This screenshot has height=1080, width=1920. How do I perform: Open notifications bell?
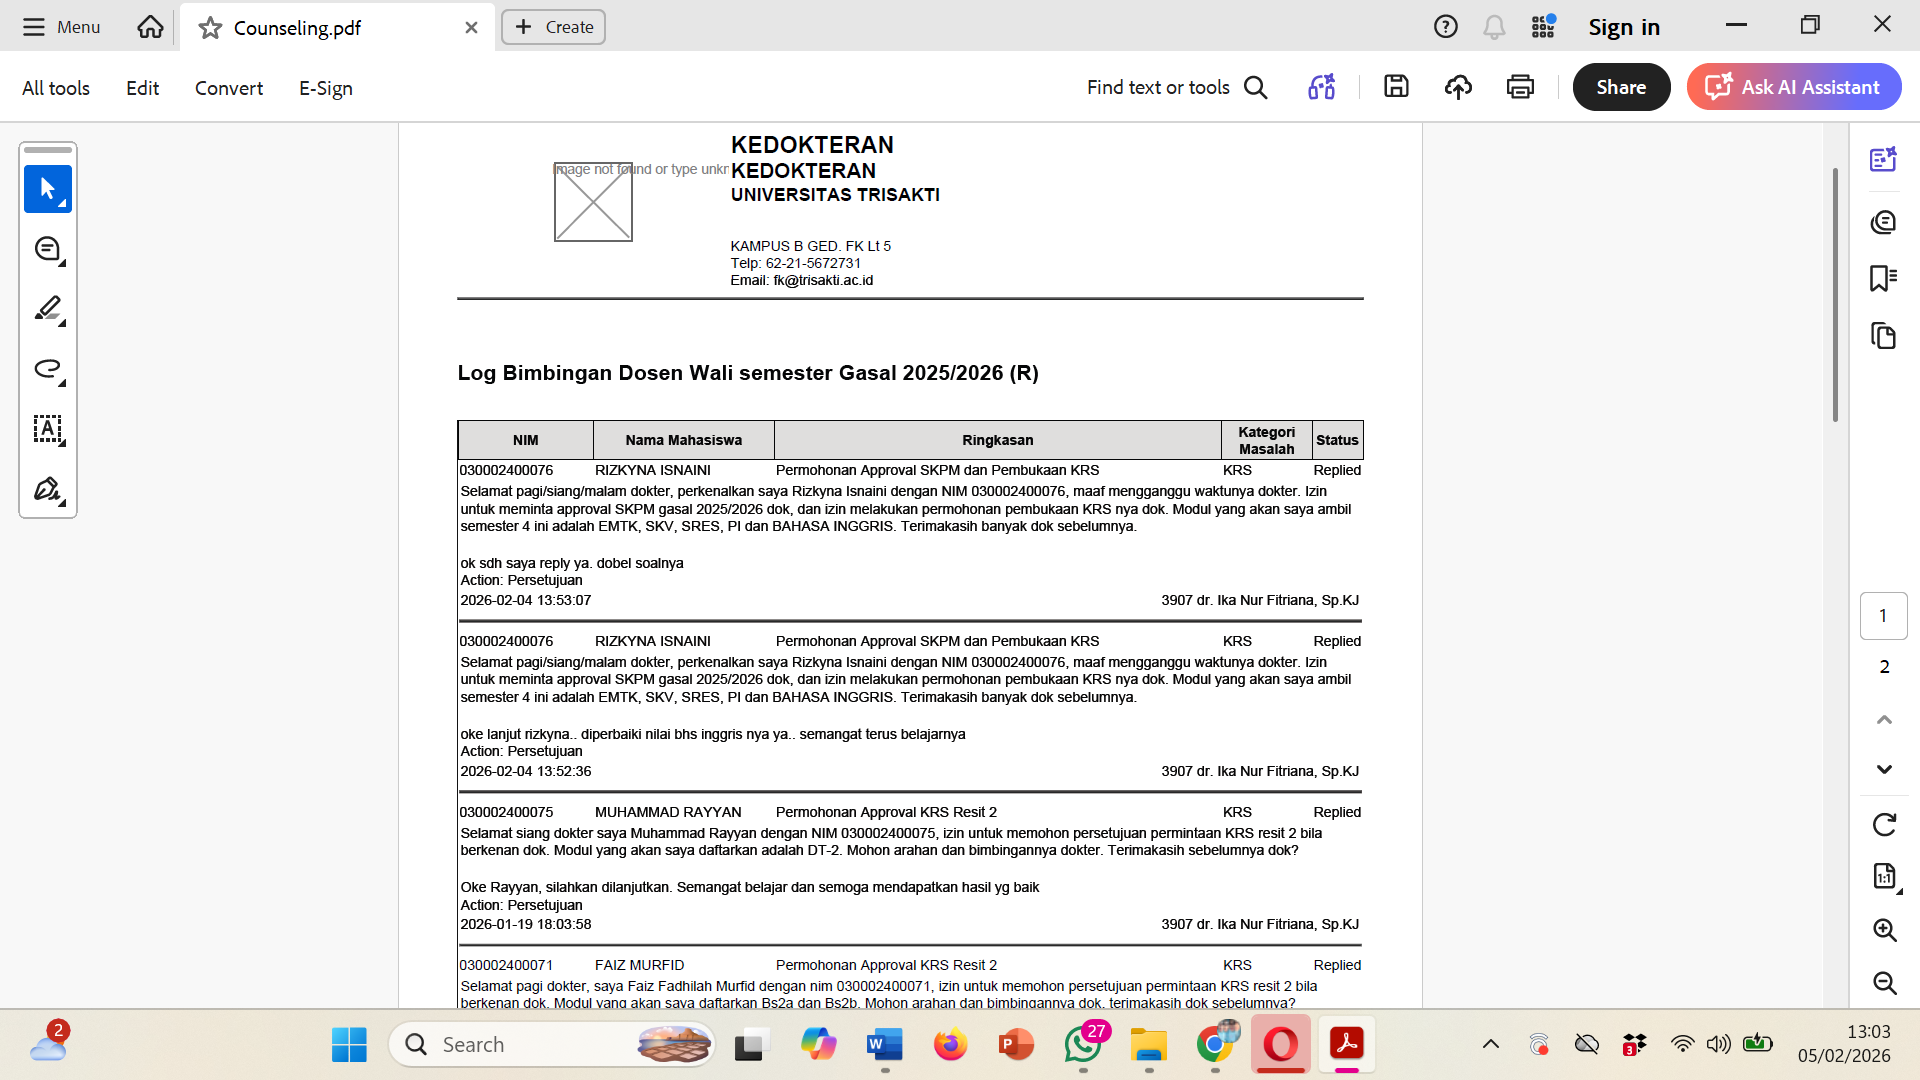[x=1494, y=27]
